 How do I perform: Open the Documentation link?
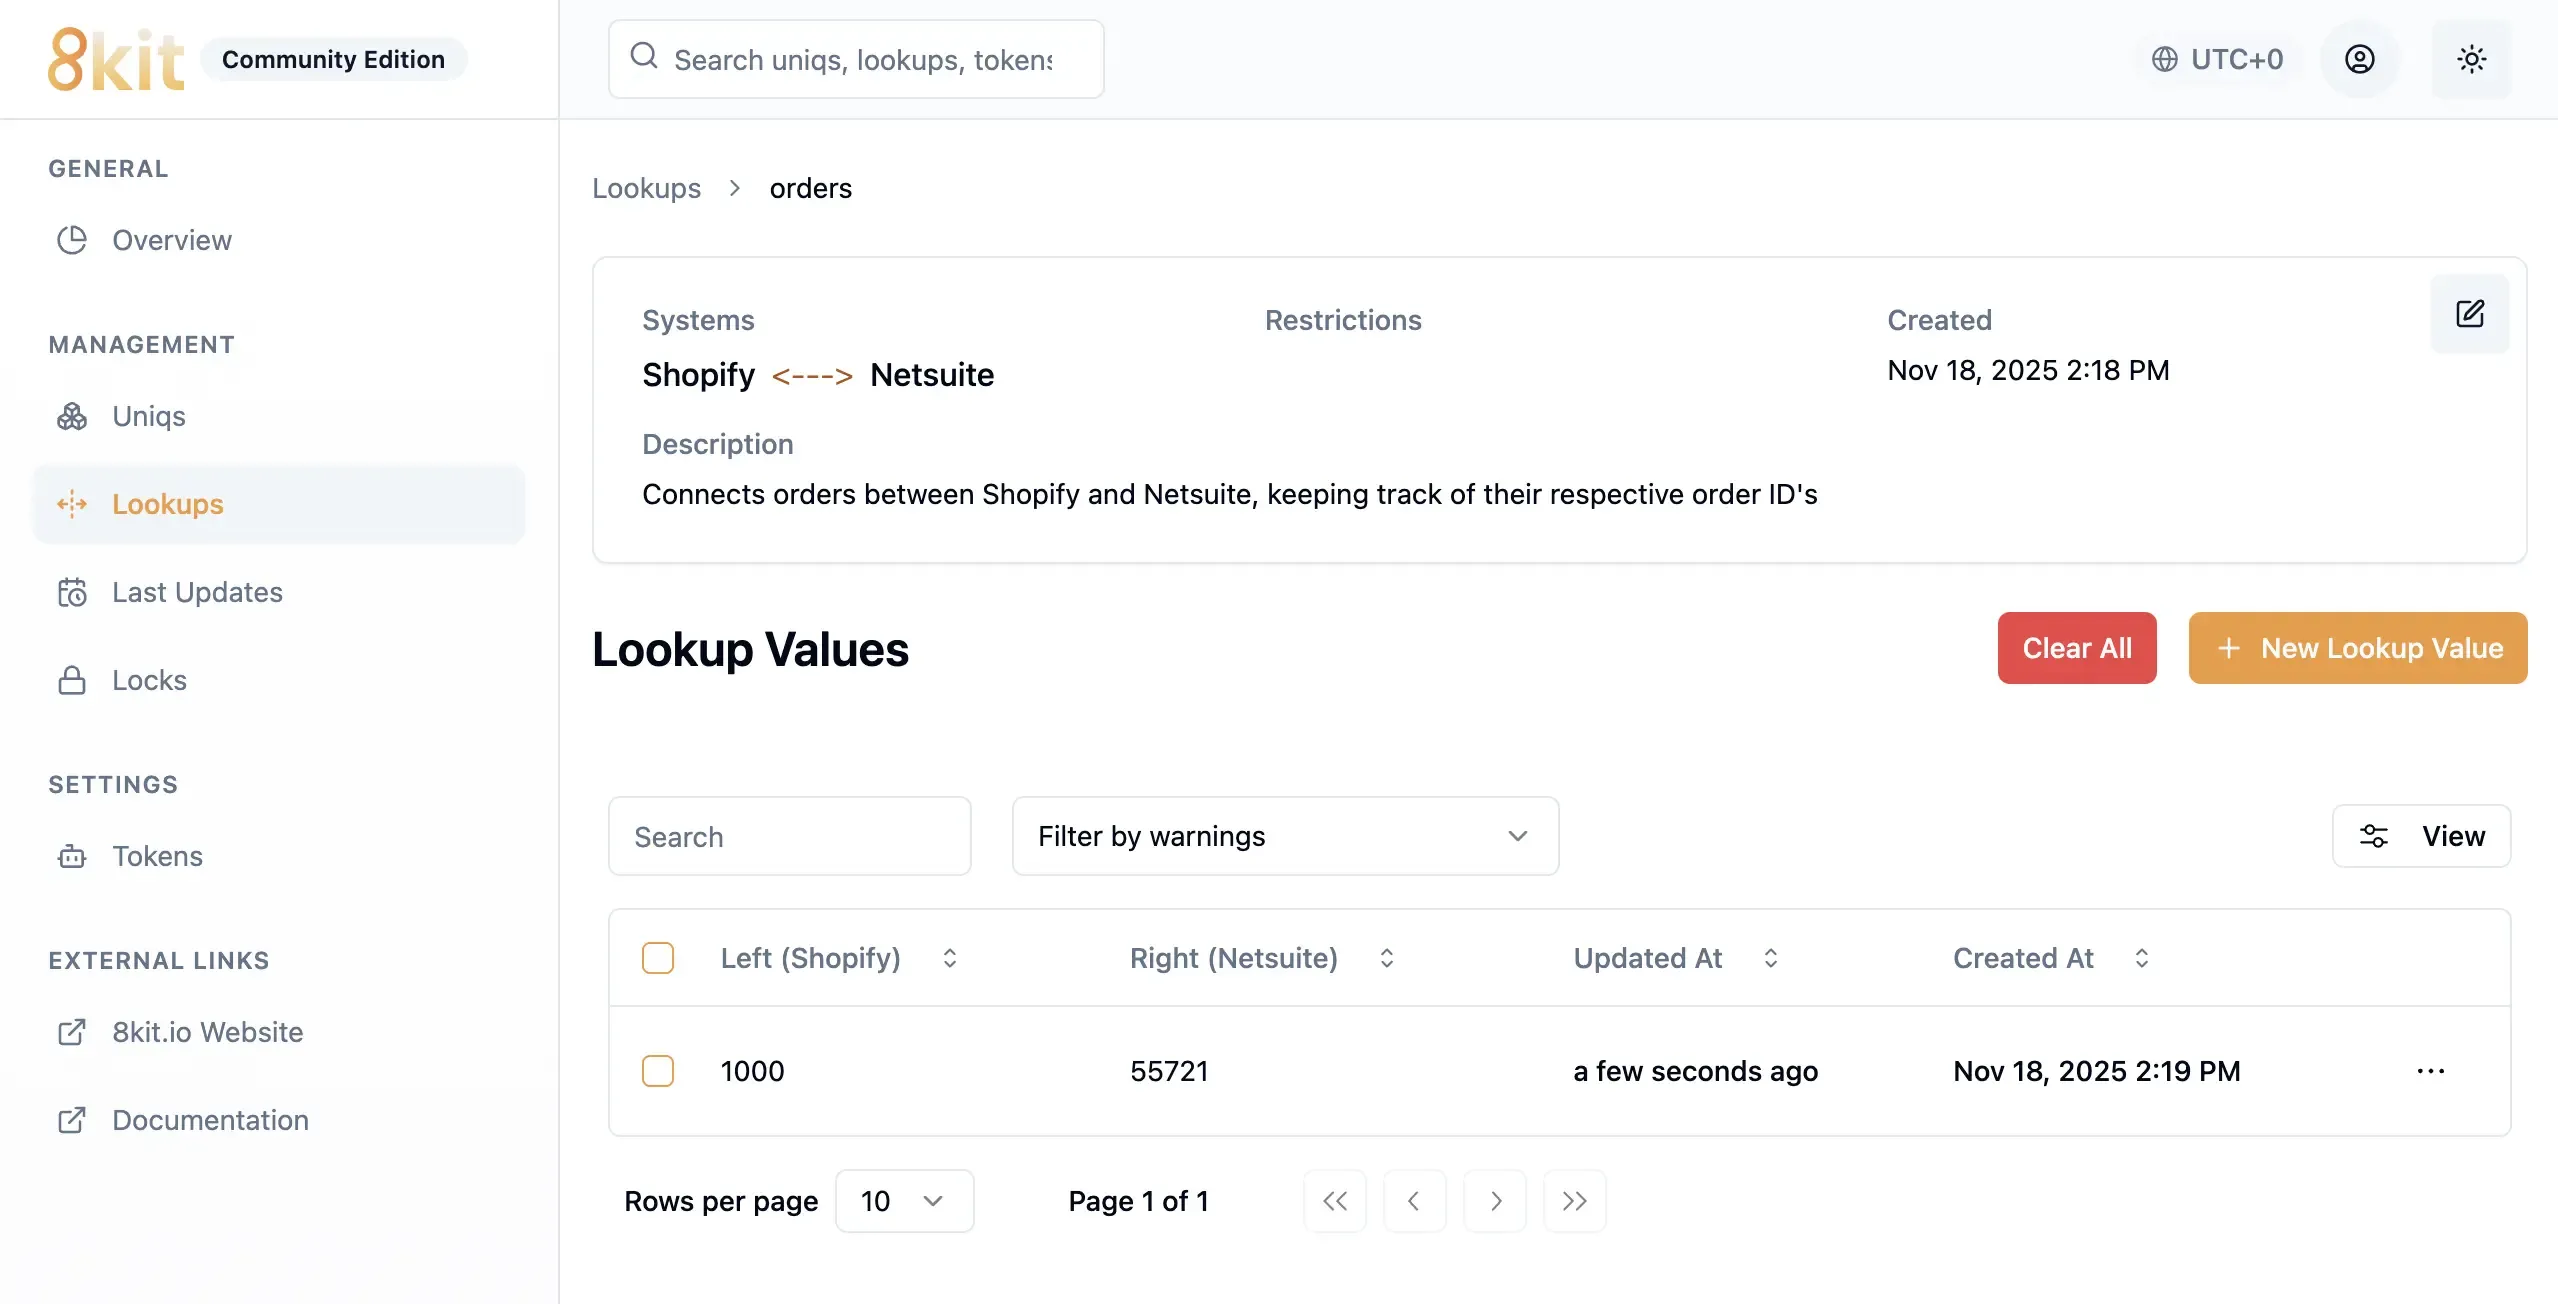point(279,1120)
